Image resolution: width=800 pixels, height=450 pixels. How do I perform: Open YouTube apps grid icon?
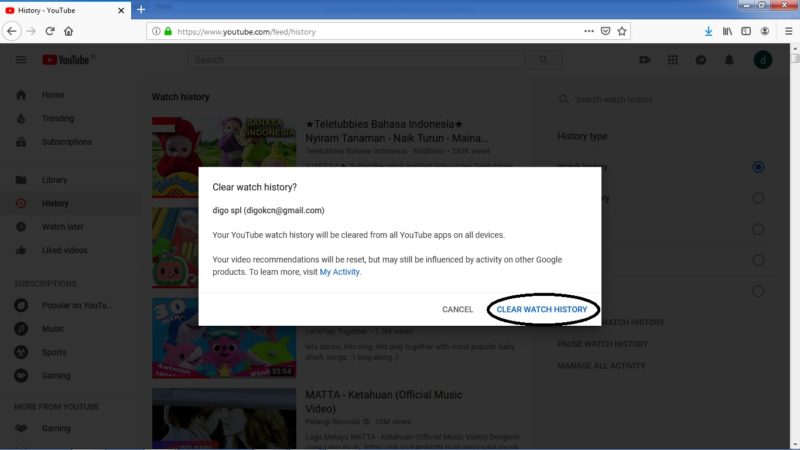coord(673,60)
